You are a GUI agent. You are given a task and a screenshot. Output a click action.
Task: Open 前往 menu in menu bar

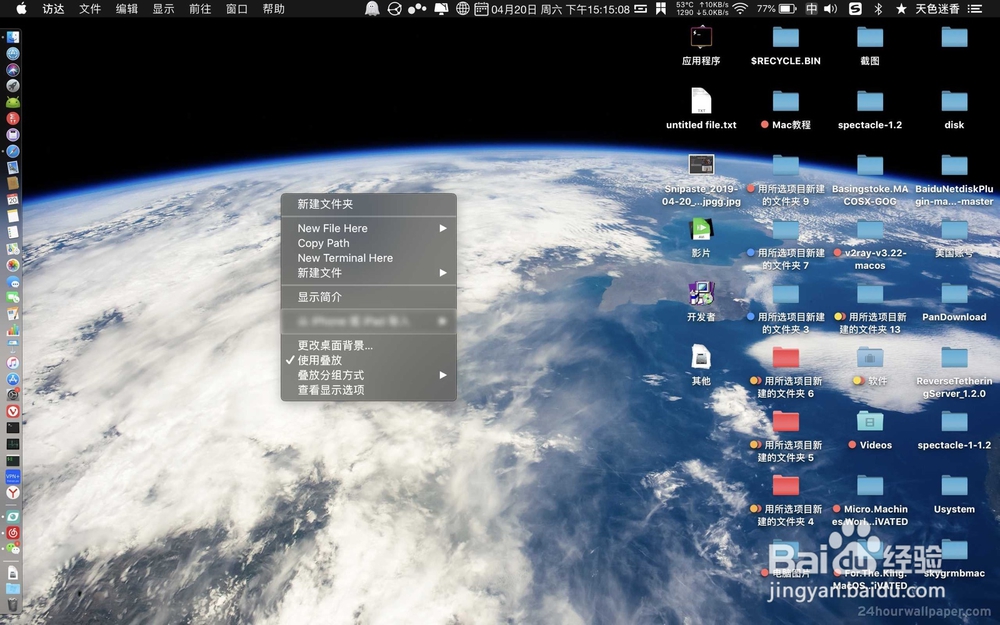(200, 9)
